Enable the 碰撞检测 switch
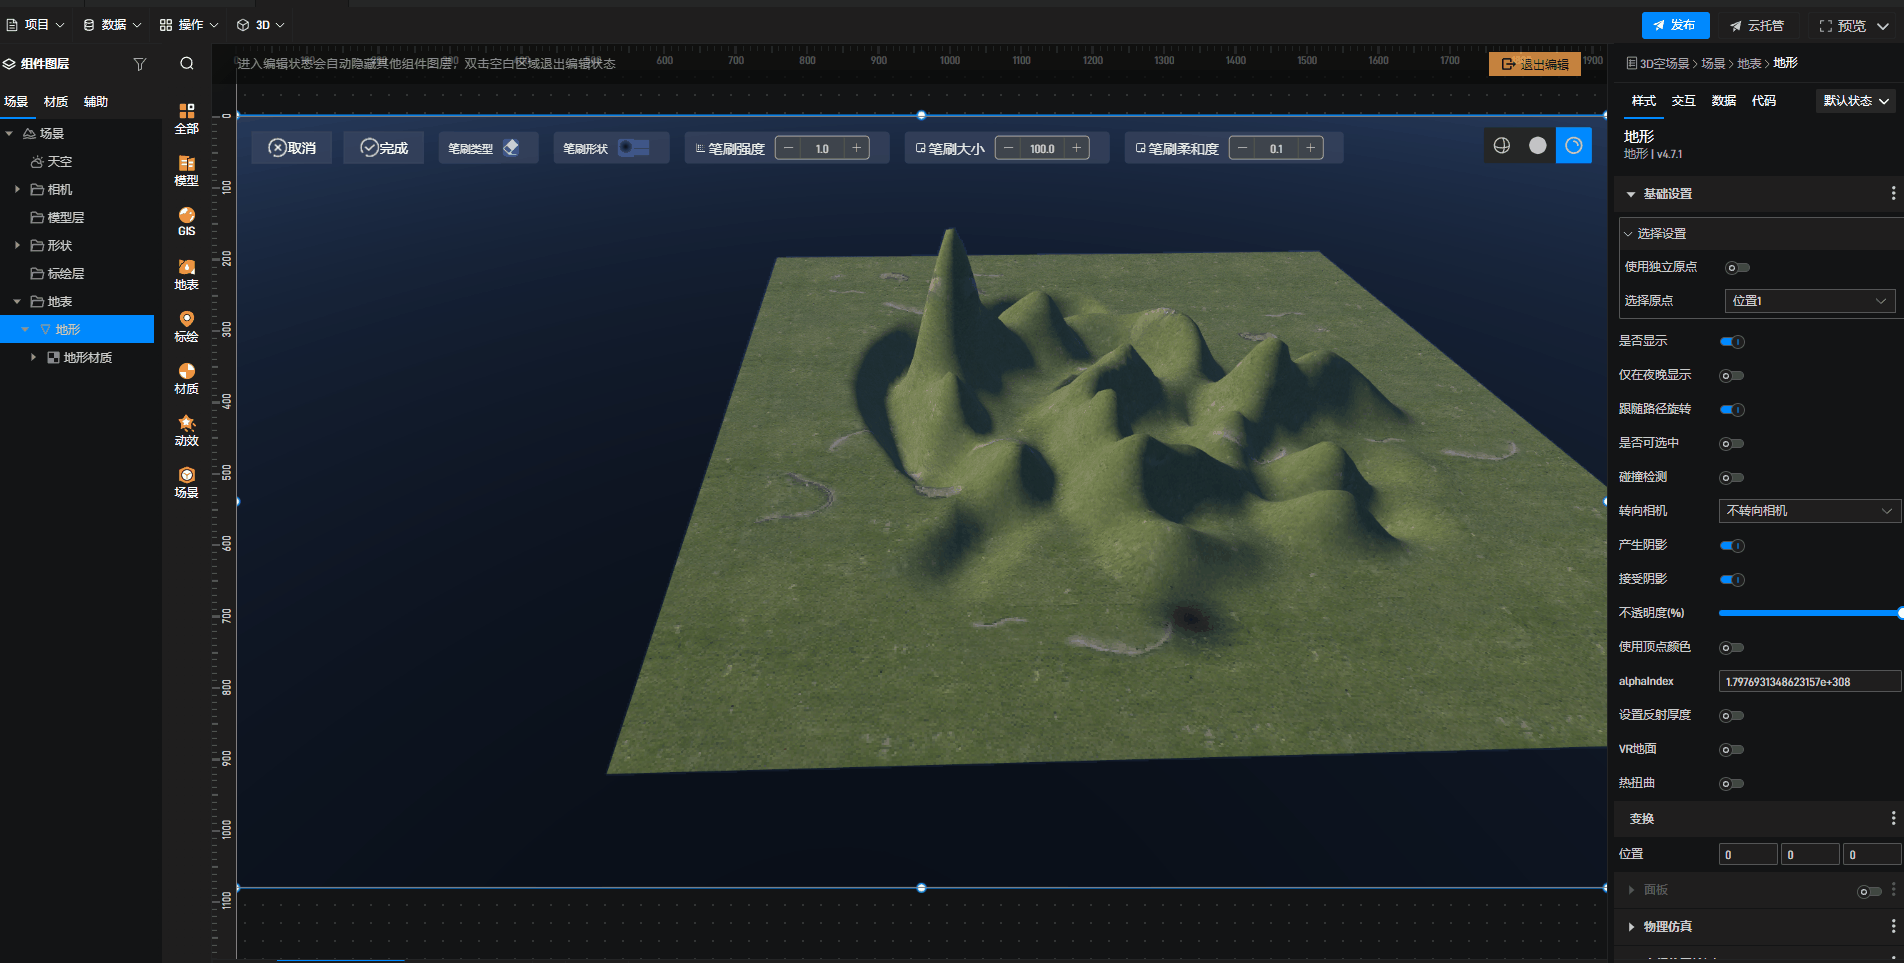Screen dimensions: 1904x963 coord(1732,478)
